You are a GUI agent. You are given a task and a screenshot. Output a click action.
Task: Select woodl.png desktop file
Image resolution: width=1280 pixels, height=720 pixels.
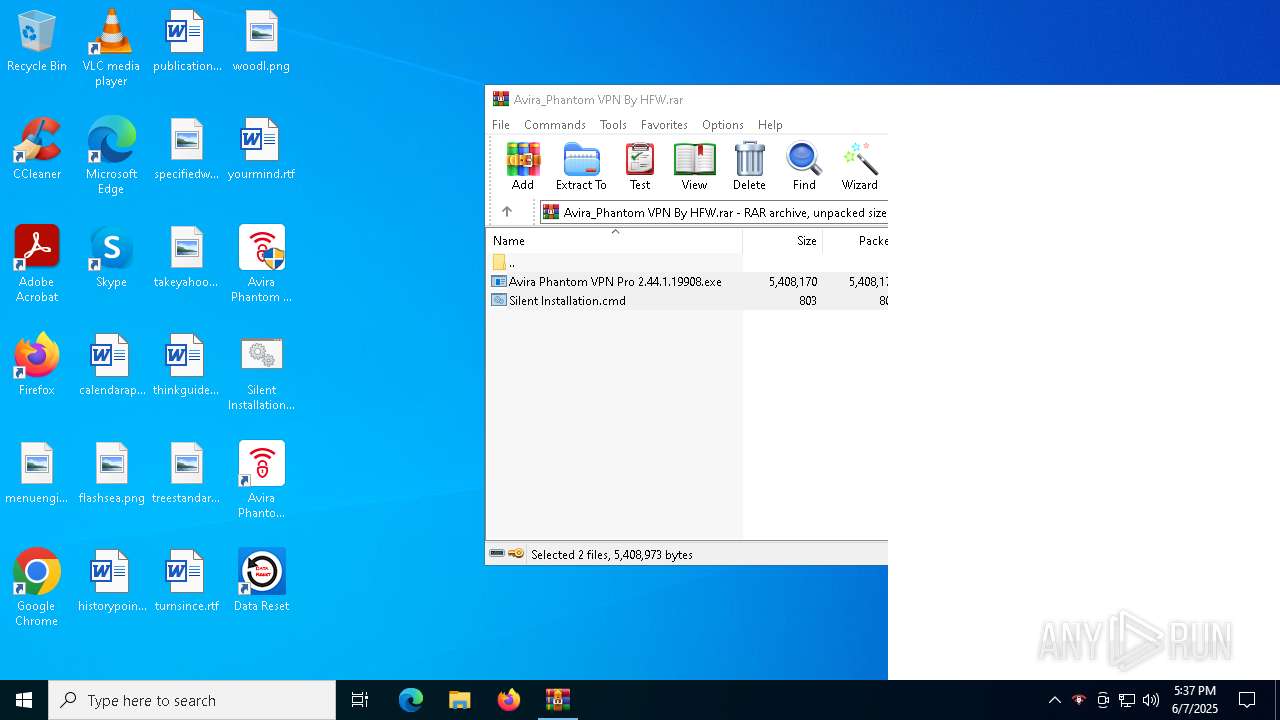pyautogui.click(x=261, y=41)
